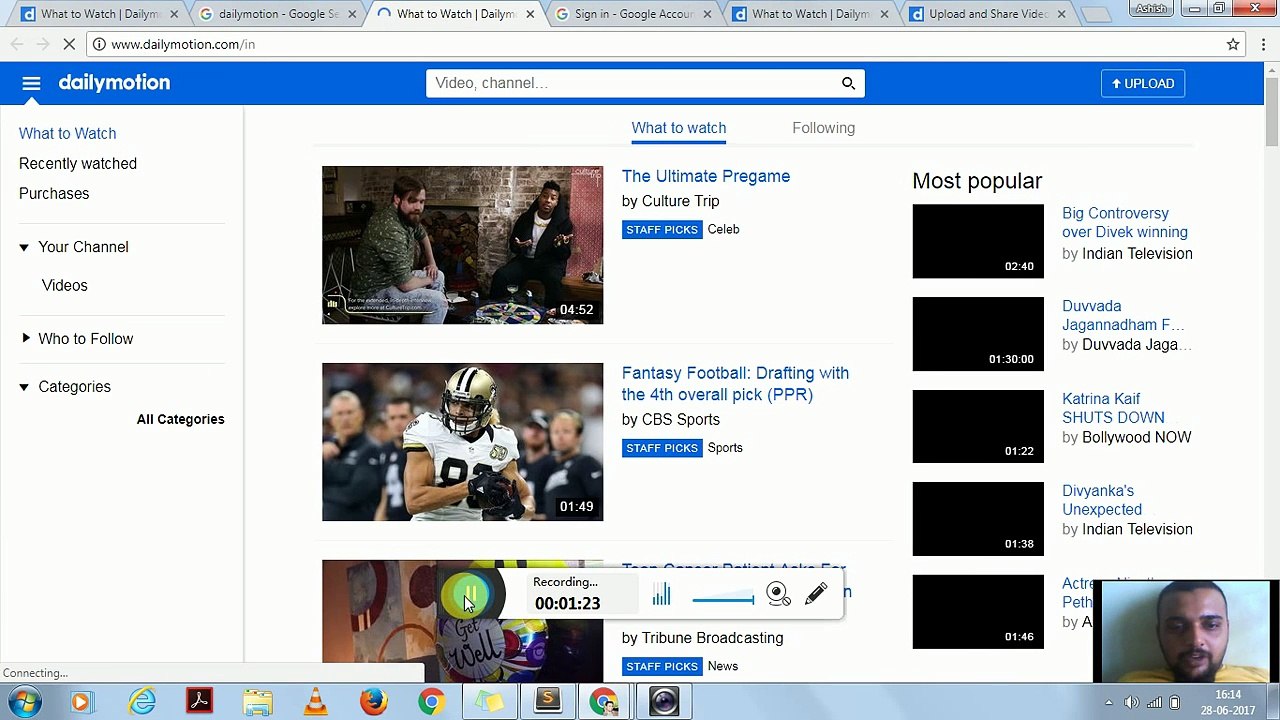The width and height of the screenshot is (1280, 720).
Task: Open Adobe Reader from taskbar
Action: [199, 702]
